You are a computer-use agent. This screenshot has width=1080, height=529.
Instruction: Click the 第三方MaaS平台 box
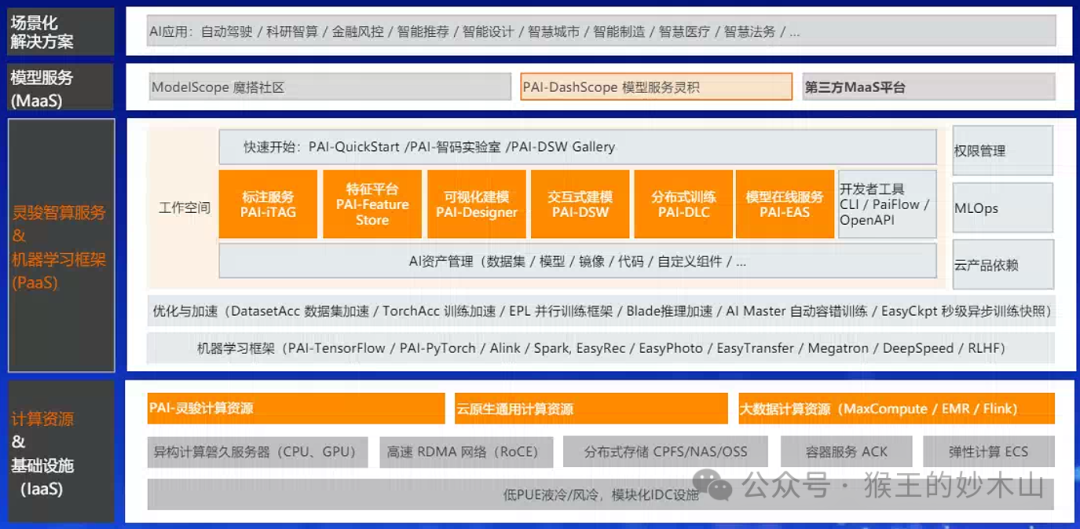click(x=928, y=87)
